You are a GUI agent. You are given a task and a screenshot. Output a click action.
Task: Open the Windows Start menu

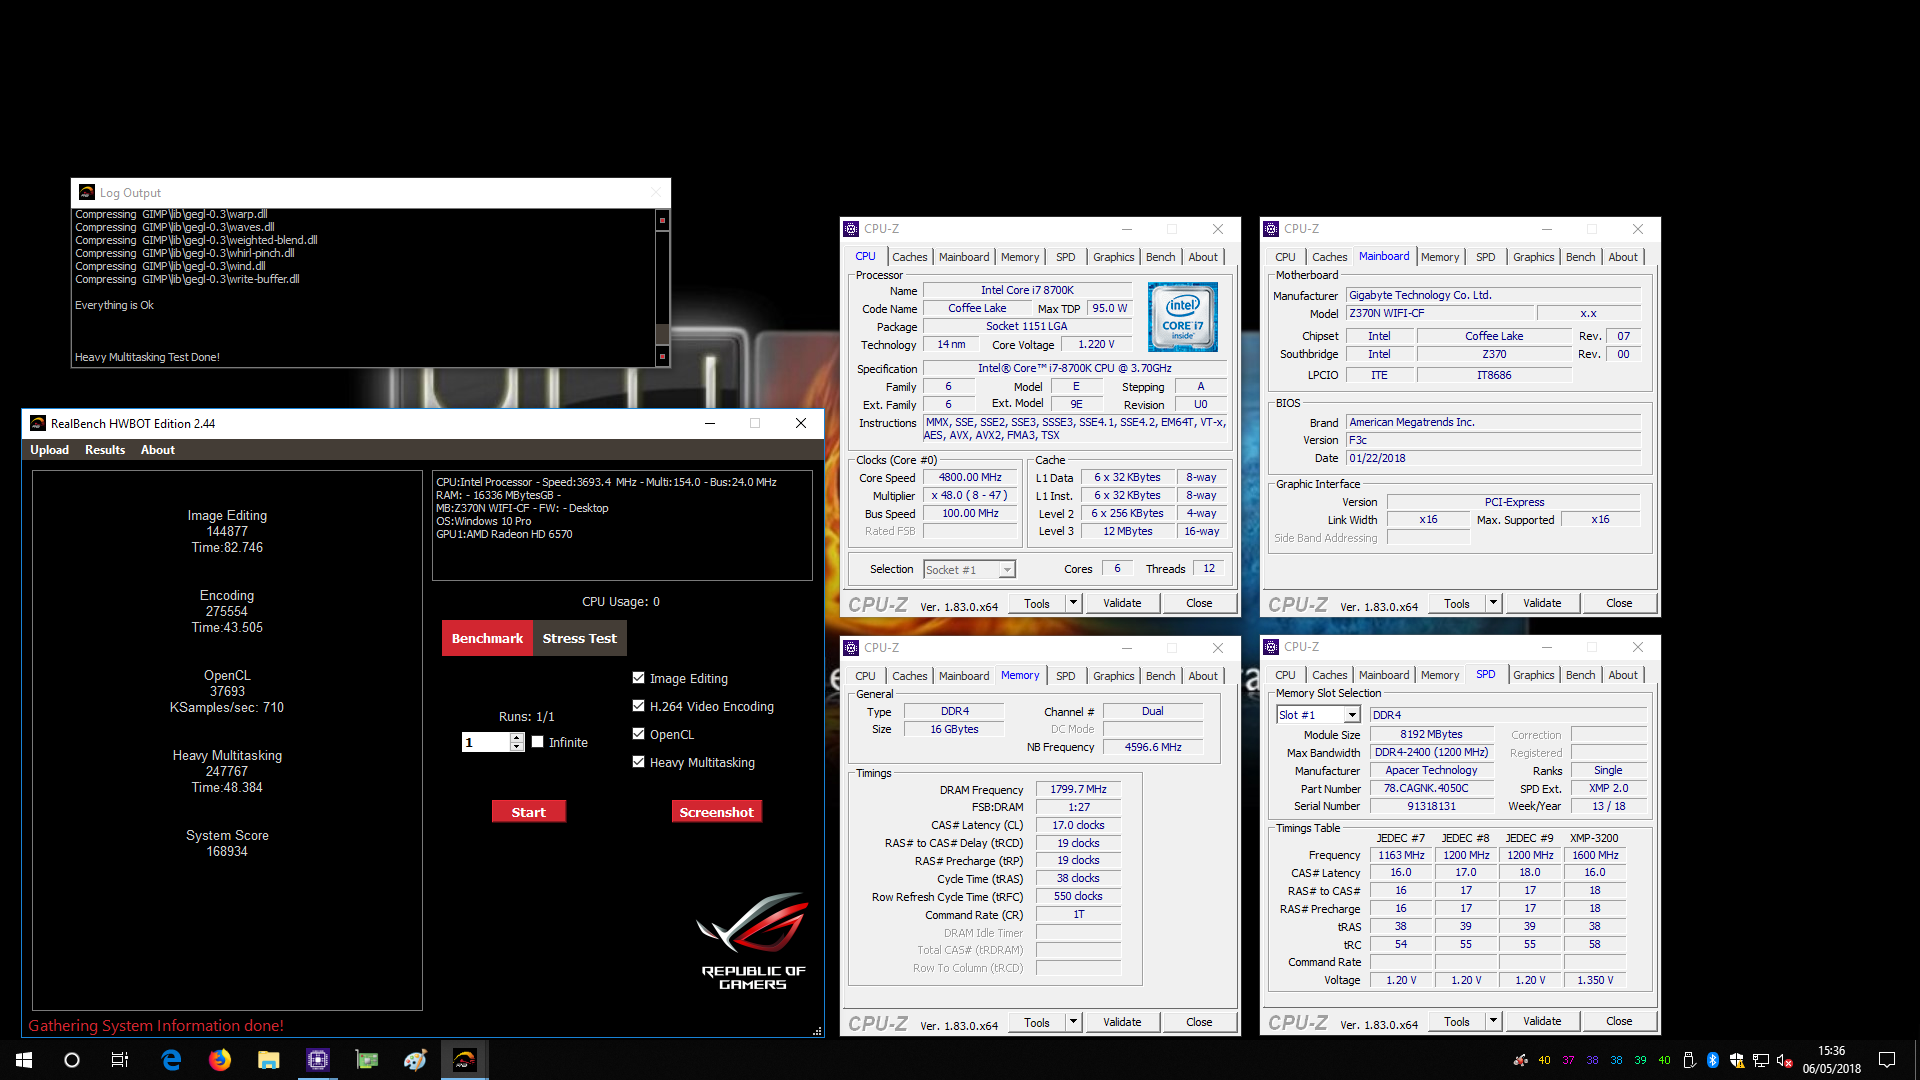pos(24,1060)
